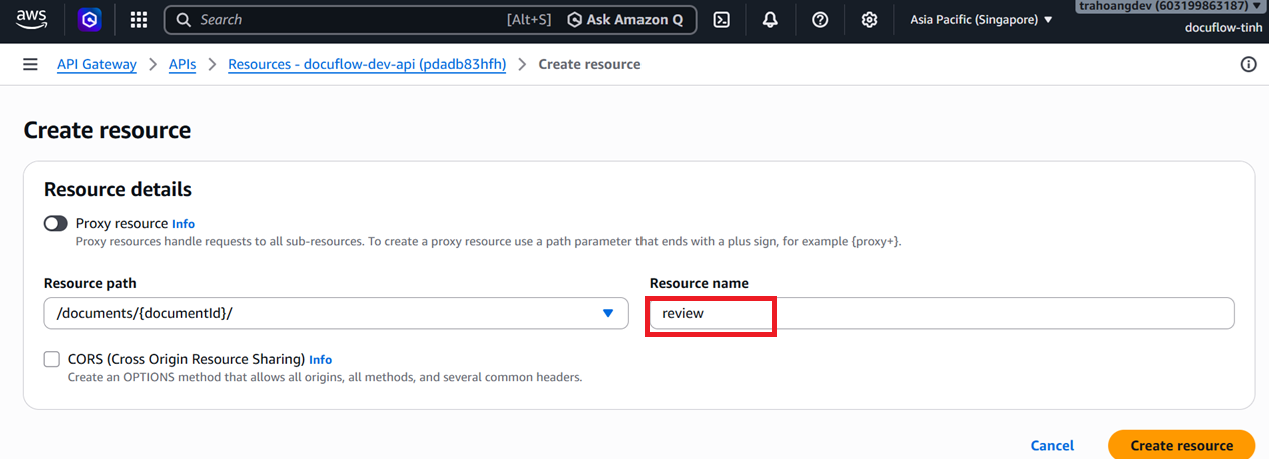1269x459 pixels.
Task: Open the hamburger side navigation menu
Action: (31, 64)
